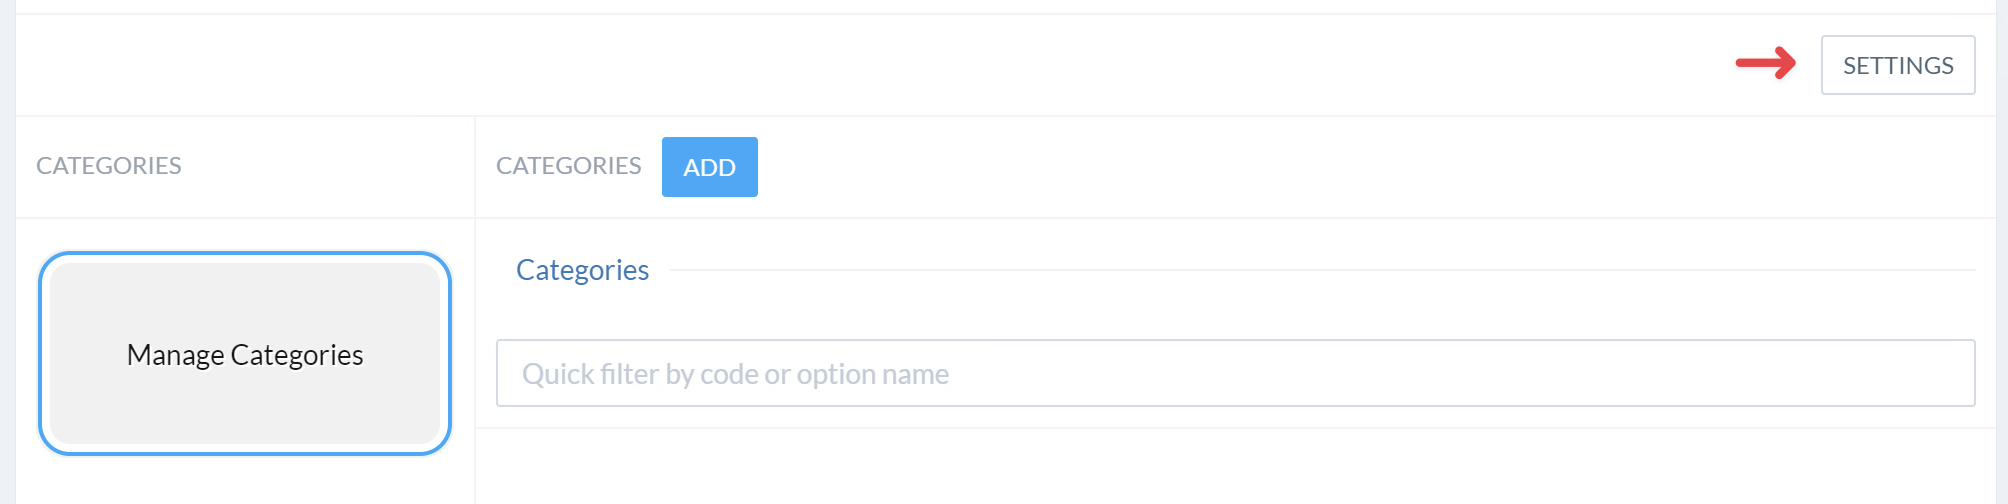Viewport: 2008px width, 504px height.
Task: Click the CATEGORIES label beside ADD
Action: click(x=568, y=166)
